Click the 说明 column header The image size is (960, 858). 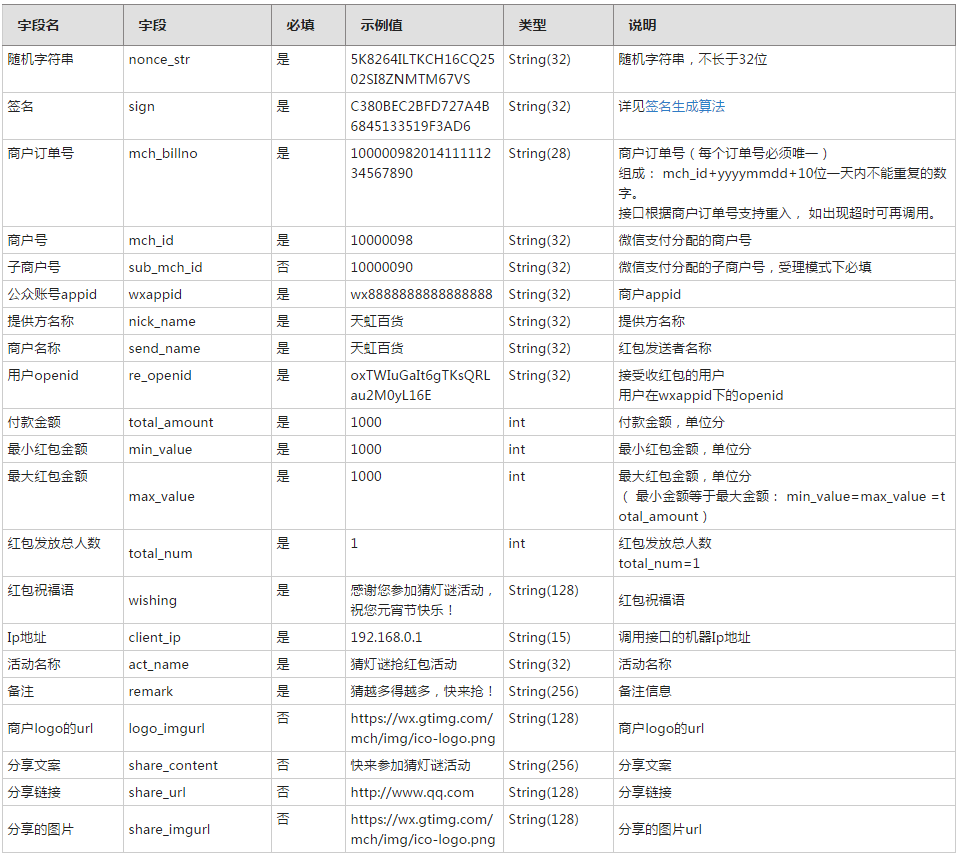pyautogui.click(x=642, y=25)
